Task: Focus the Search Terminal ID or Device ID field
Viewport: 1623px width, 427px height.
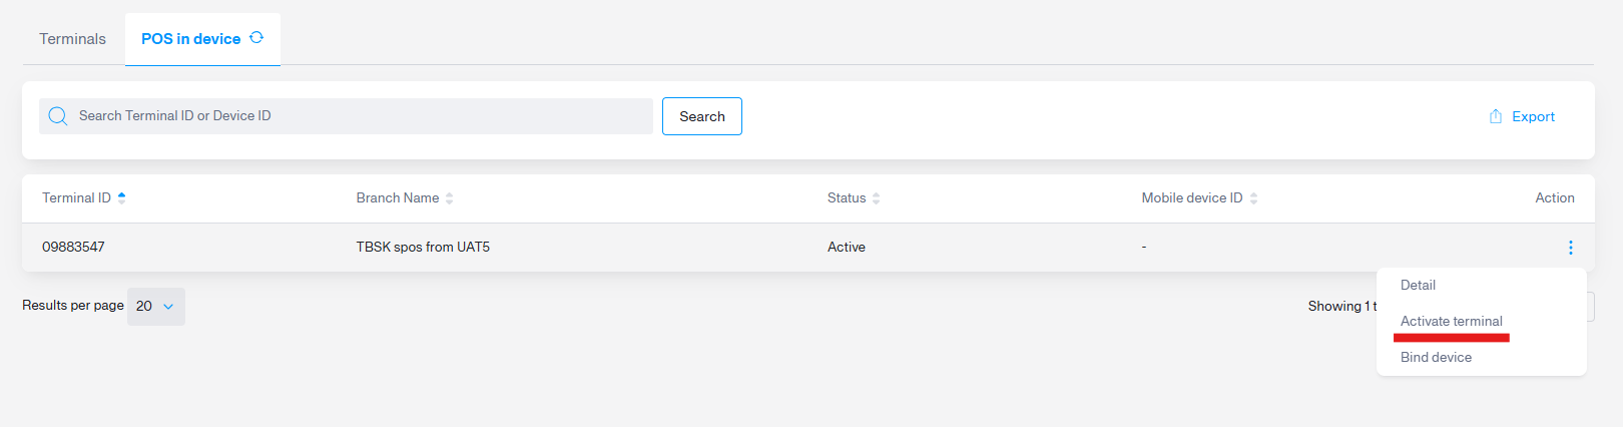Action: click(x=346, y=116)
